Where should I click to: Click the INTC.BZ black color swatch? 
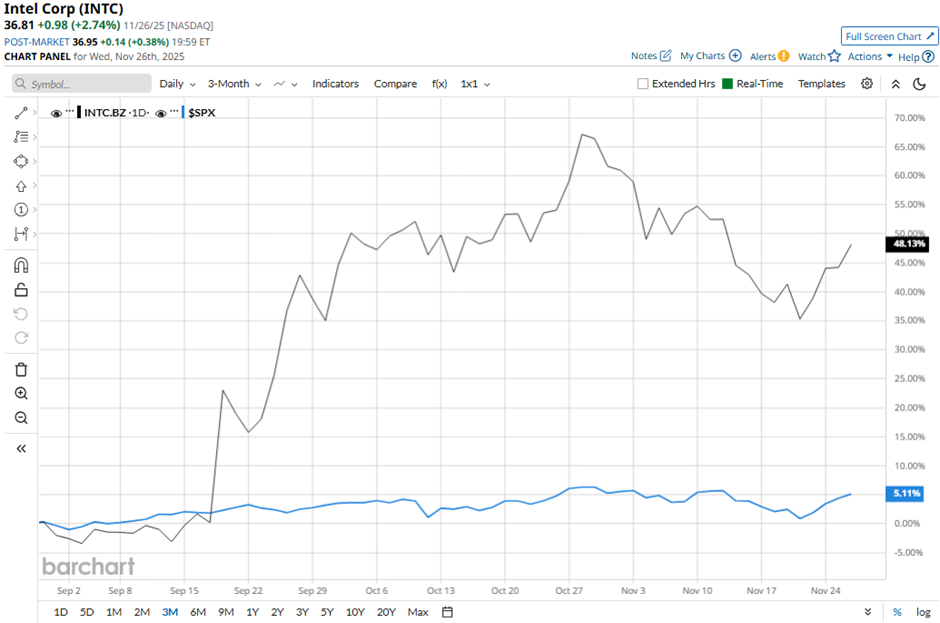[79, 113]
